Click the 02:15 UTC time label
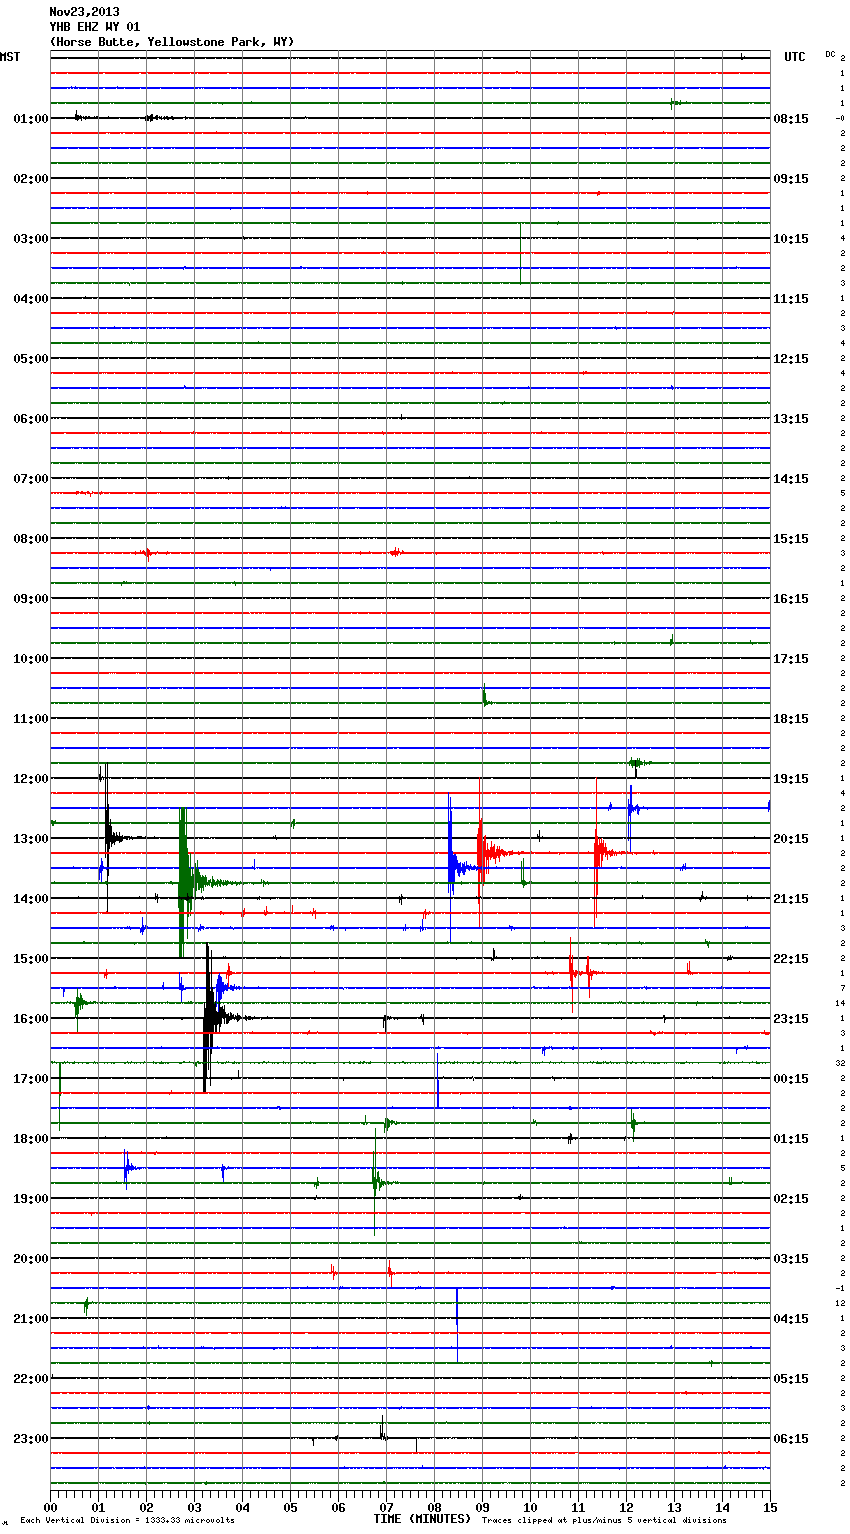This screenshot has width=850, height=1534. tap(791, 1199)
